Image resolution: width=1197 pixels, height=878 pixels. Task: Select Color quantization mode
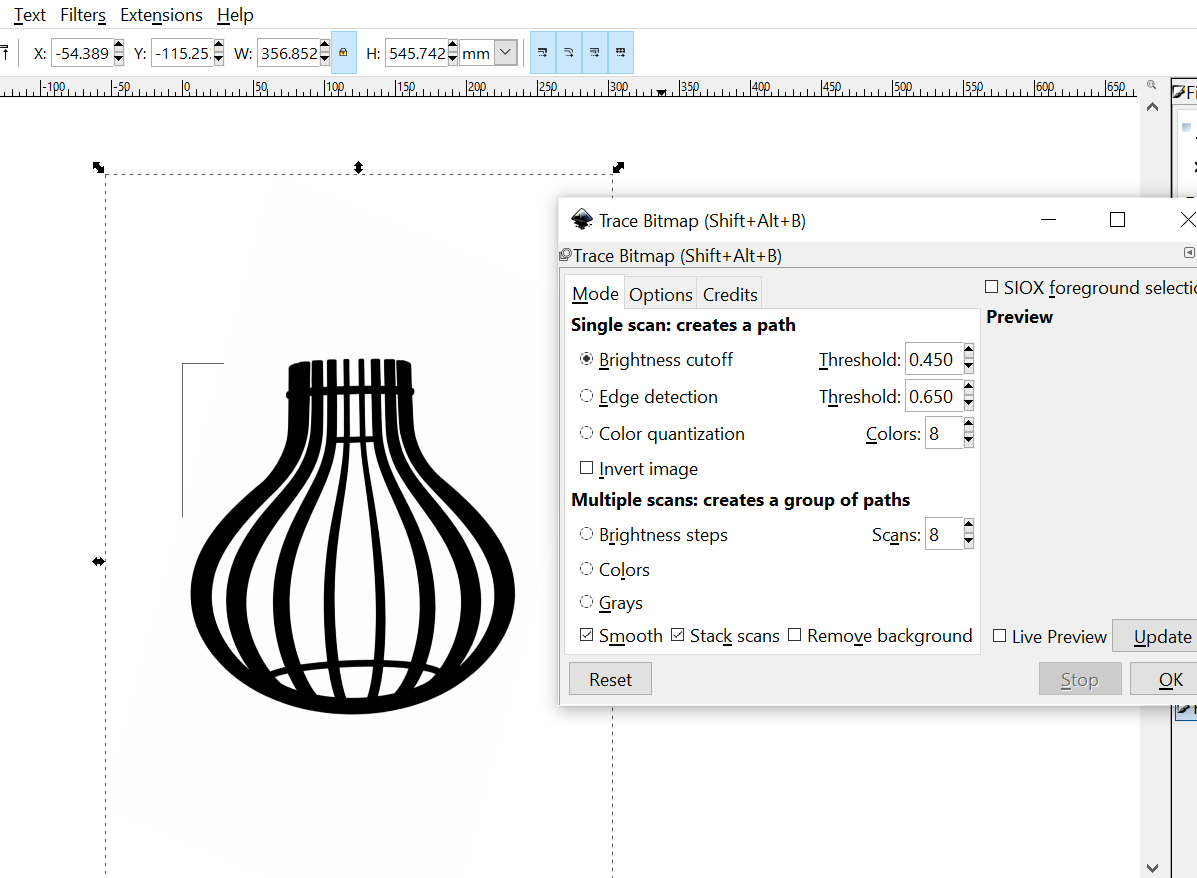click(586, 433)
